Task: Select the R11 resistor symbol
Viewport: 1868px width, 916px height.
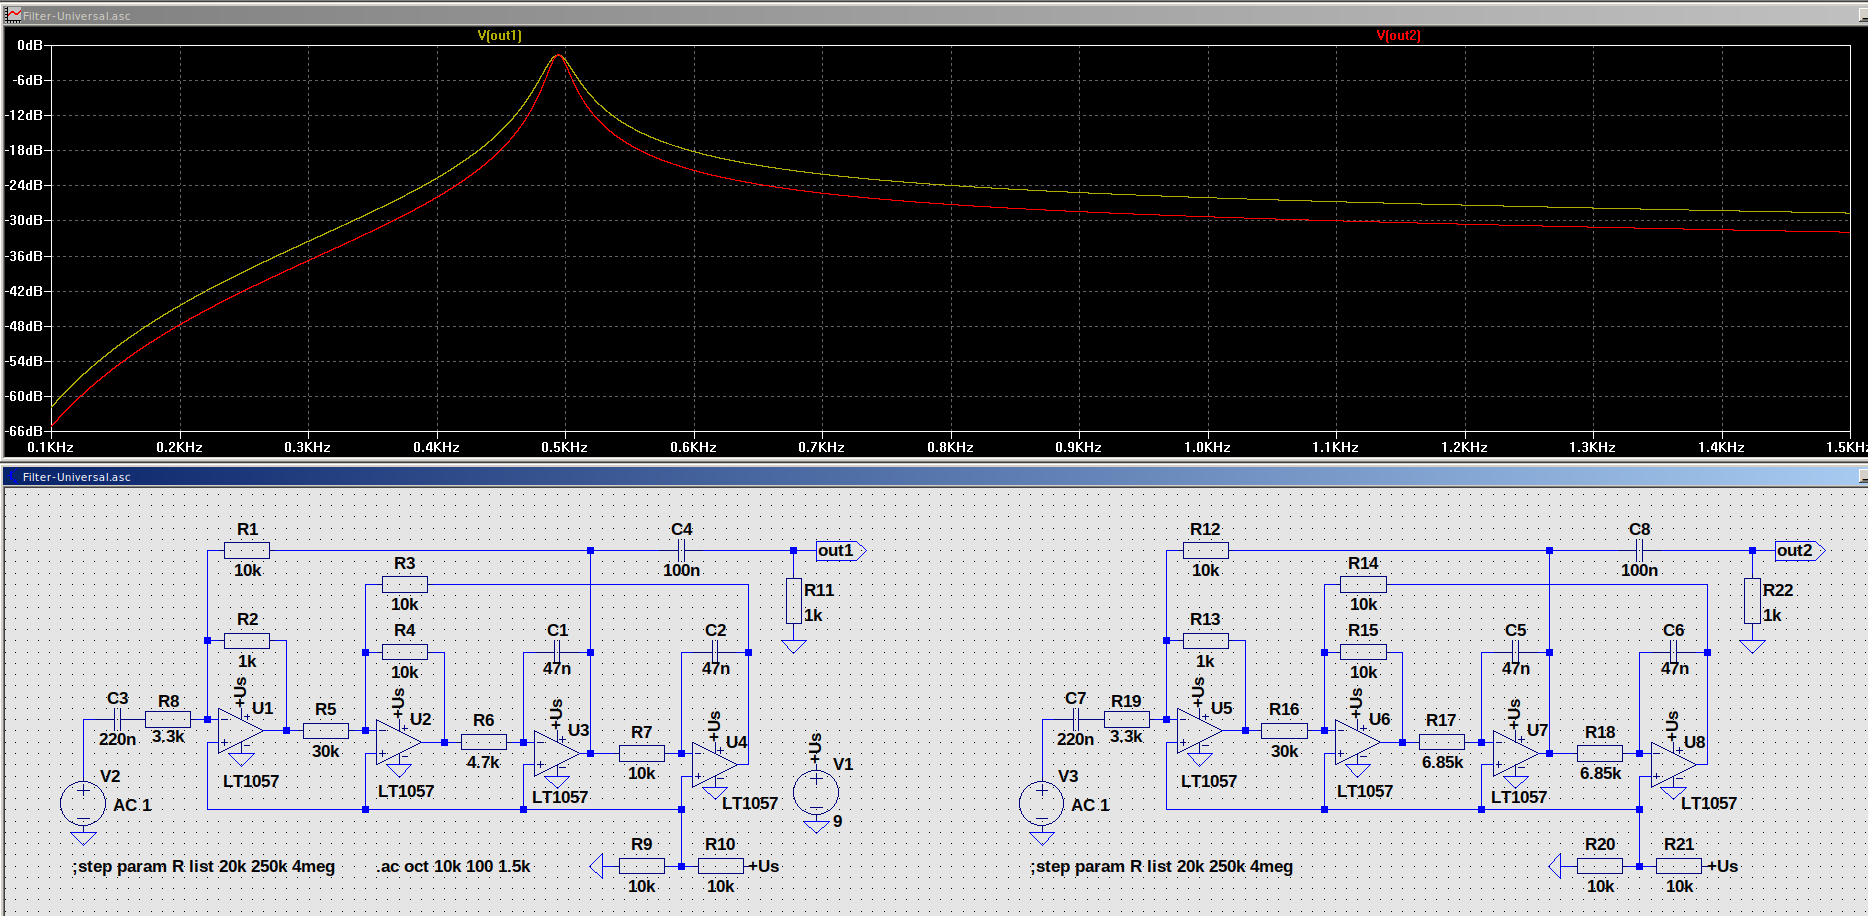Action: pos(794,601)
